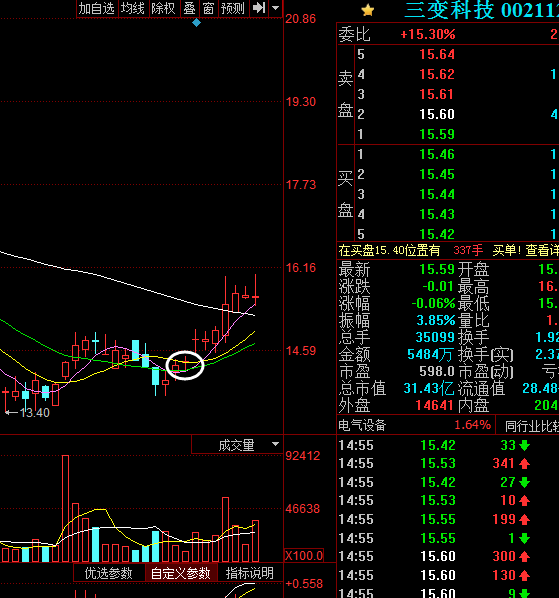Click the 窗 window toolbar button

click(x=208, y=8)
